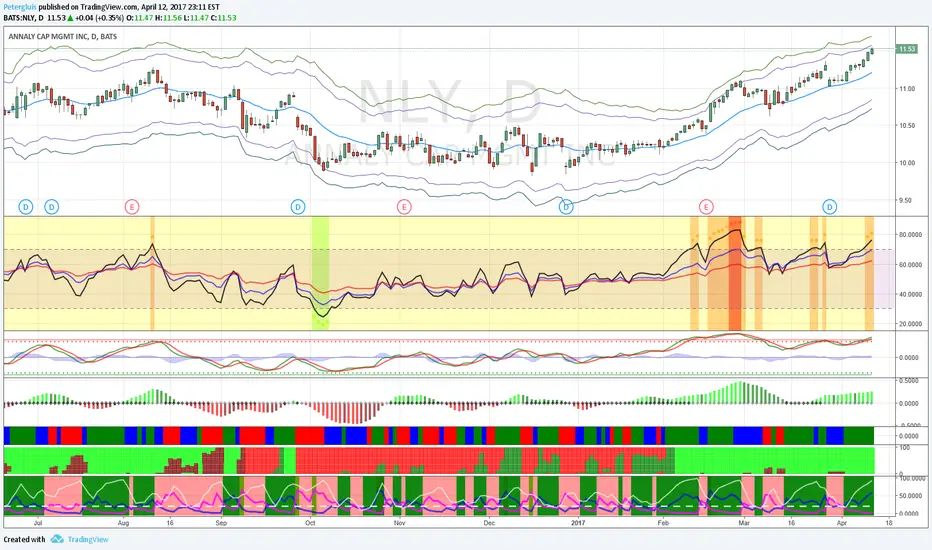Click the BATS:NLY, D symbol header text
The height and width of the screenshot is (550, 932).
click(x=23, y=18)
